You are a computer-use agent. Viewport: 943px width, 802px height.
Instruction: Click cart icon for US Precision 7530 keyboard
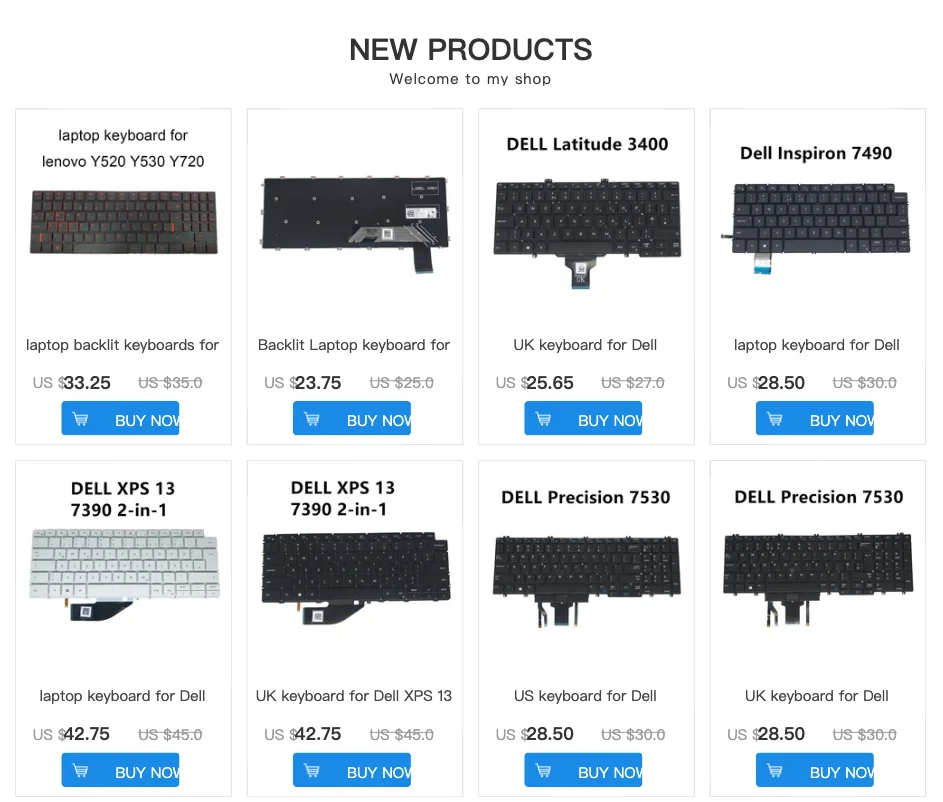point(543,771)
